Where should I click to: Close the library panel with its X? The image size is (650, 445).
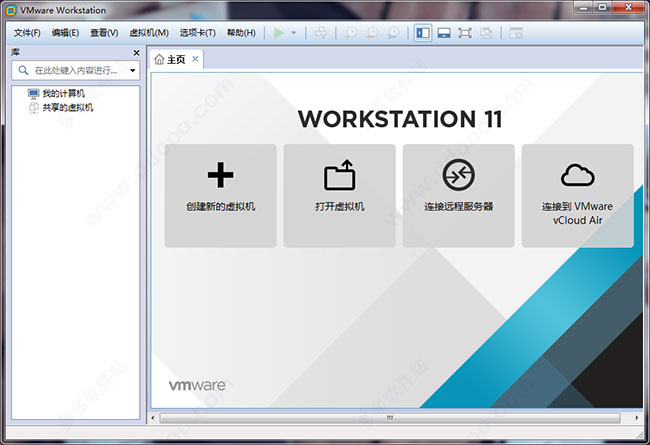pyautogui.click(x=136, y=52)
